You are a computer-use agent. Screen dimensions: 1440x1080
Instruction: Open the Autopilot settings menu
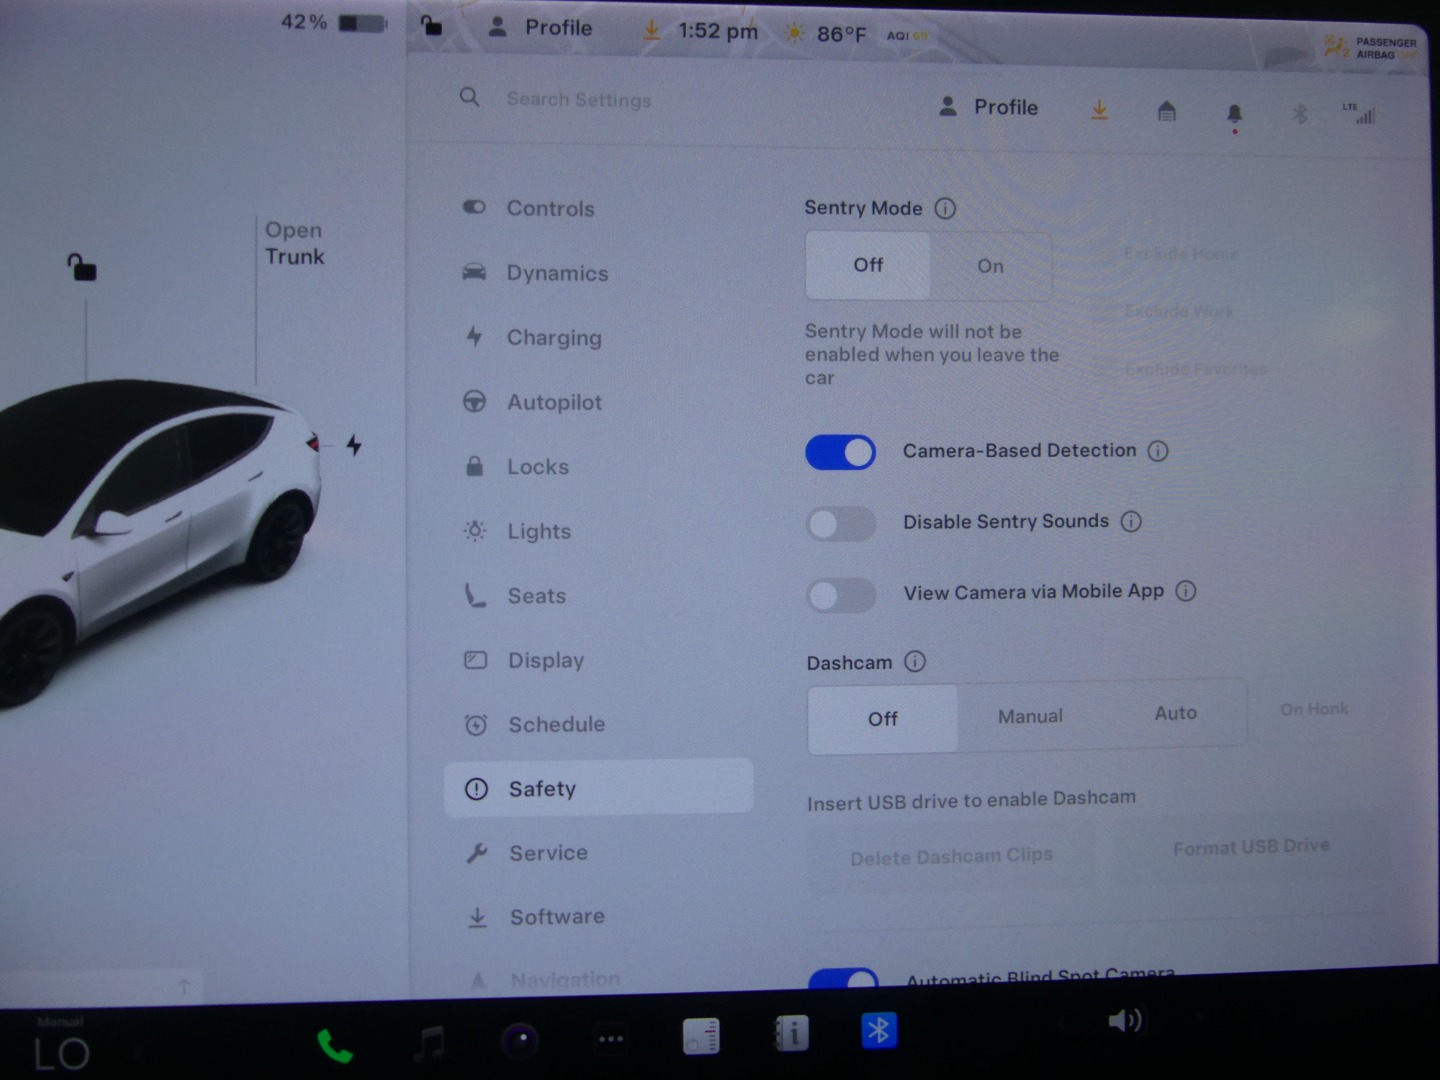tap(554, 402)
